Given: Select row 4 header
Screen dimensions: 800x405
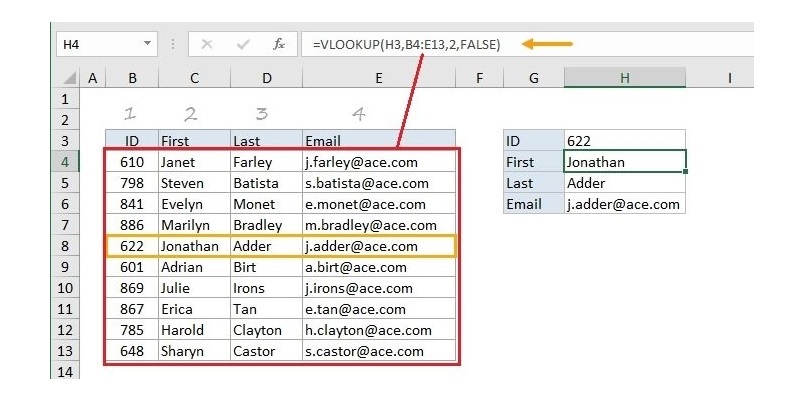Looking at the screenshot, I should pyautogui.click(x=65, y=162).
